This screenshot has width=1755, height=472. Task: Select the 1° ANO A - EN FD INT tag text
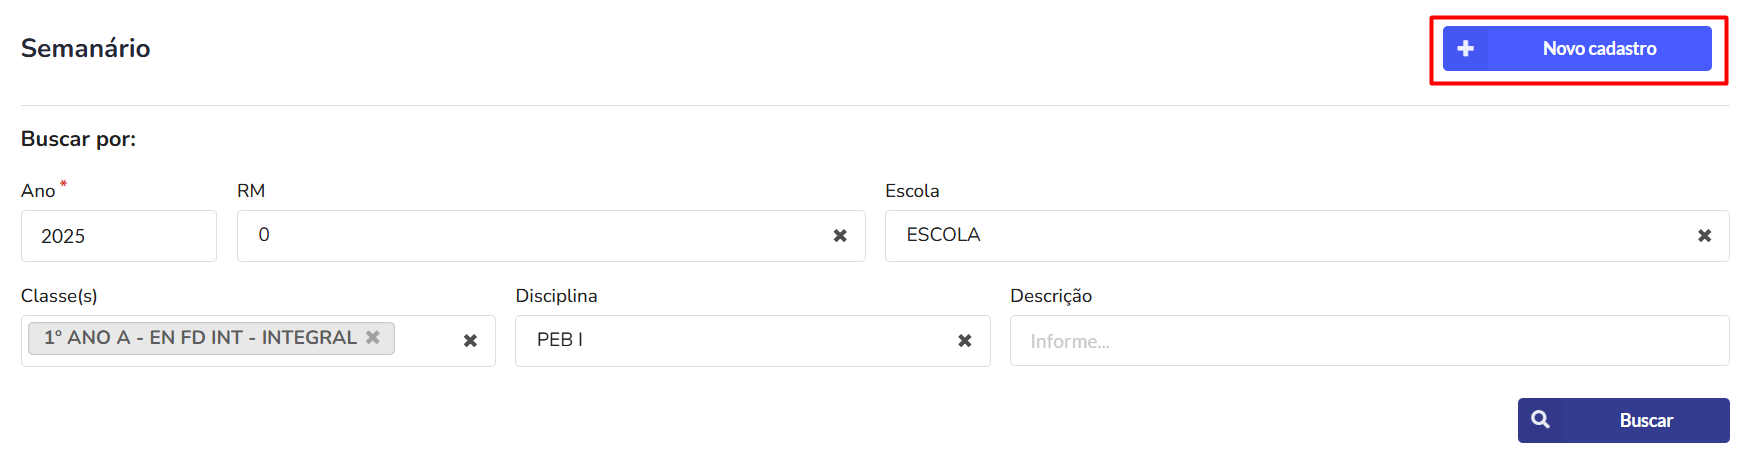click(x=200, y=337)
